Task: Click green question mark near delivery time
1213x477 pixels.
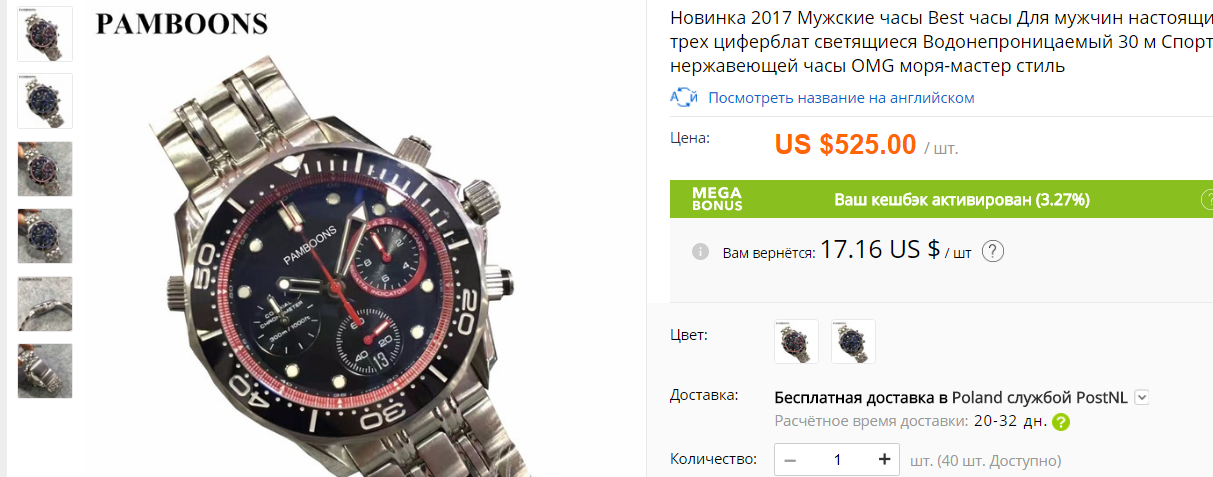Action: tap(1061, 422)
